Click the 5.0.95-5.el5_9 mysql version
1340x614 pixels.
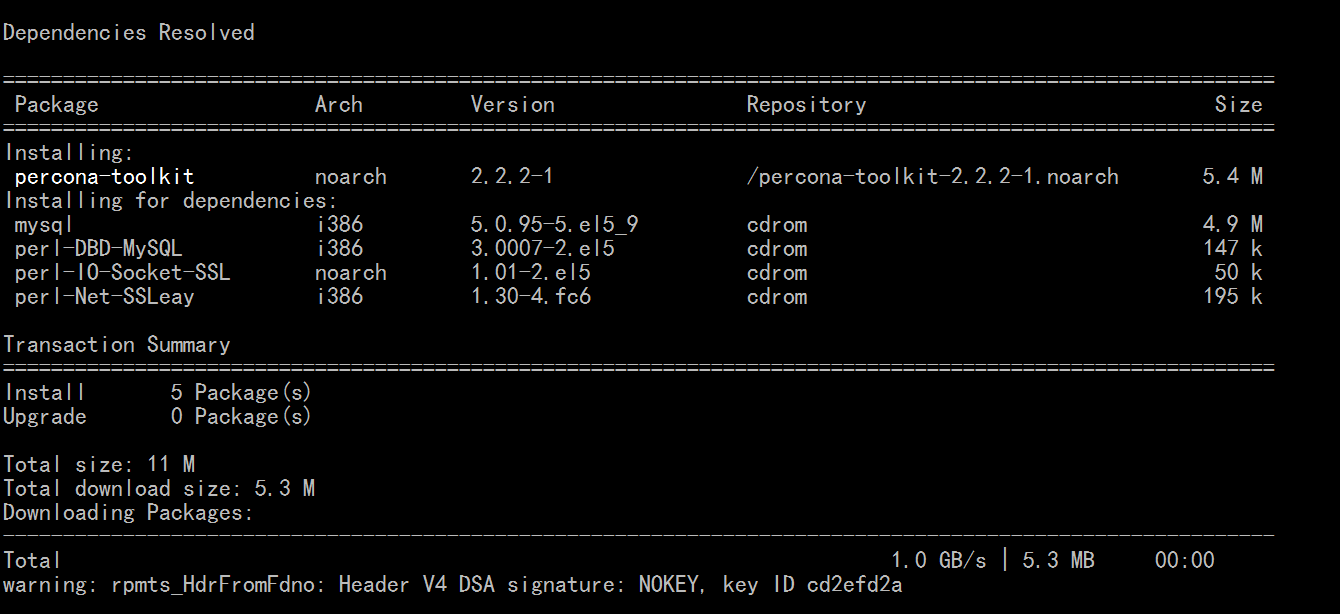554,225
